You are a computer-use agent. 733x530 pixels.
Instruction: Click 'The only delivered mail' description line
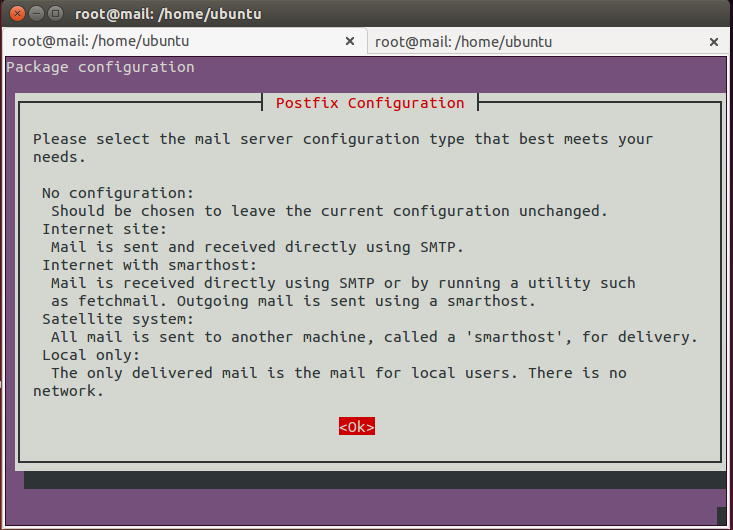click(339, 373)
